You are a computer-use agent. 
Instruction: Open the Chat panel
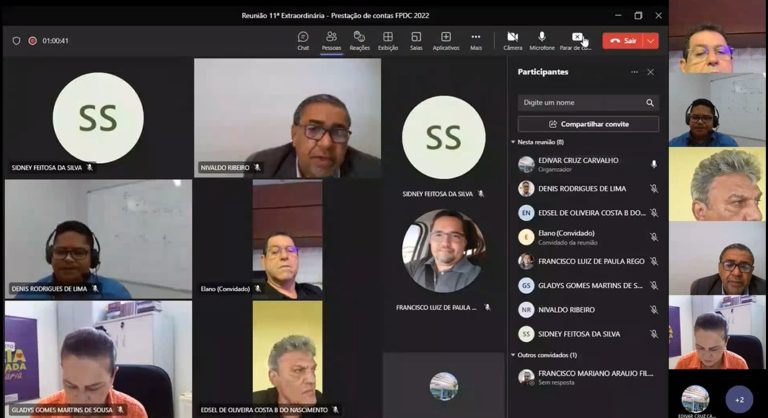click(303, 41)
